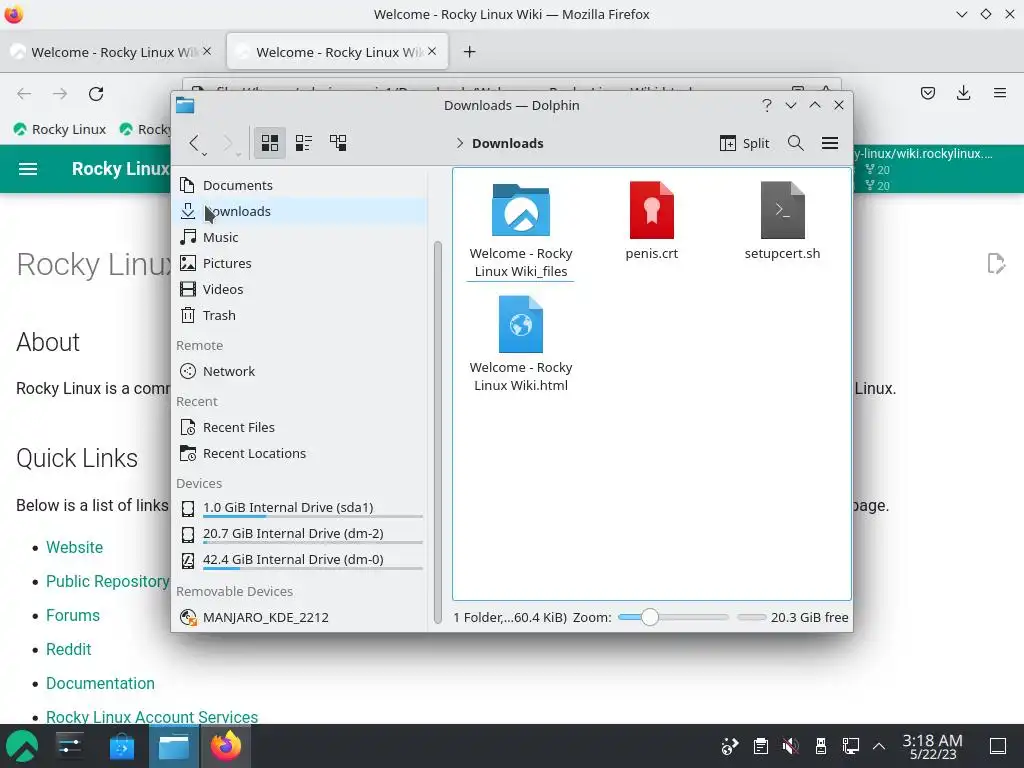The image size is (1024, 768).
Task: Click Firefox forward arrow
Action: [x=60, y=93]
